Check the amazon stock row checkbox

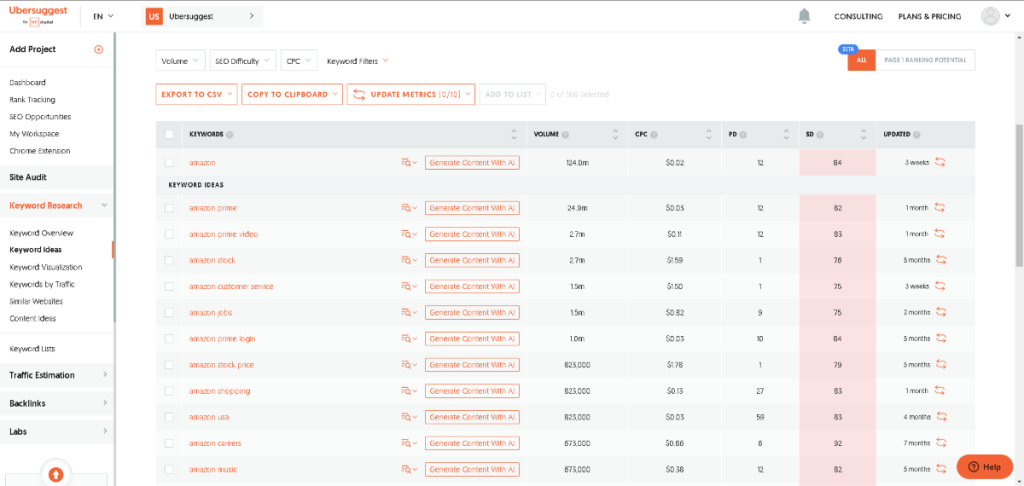pos(169,260)
